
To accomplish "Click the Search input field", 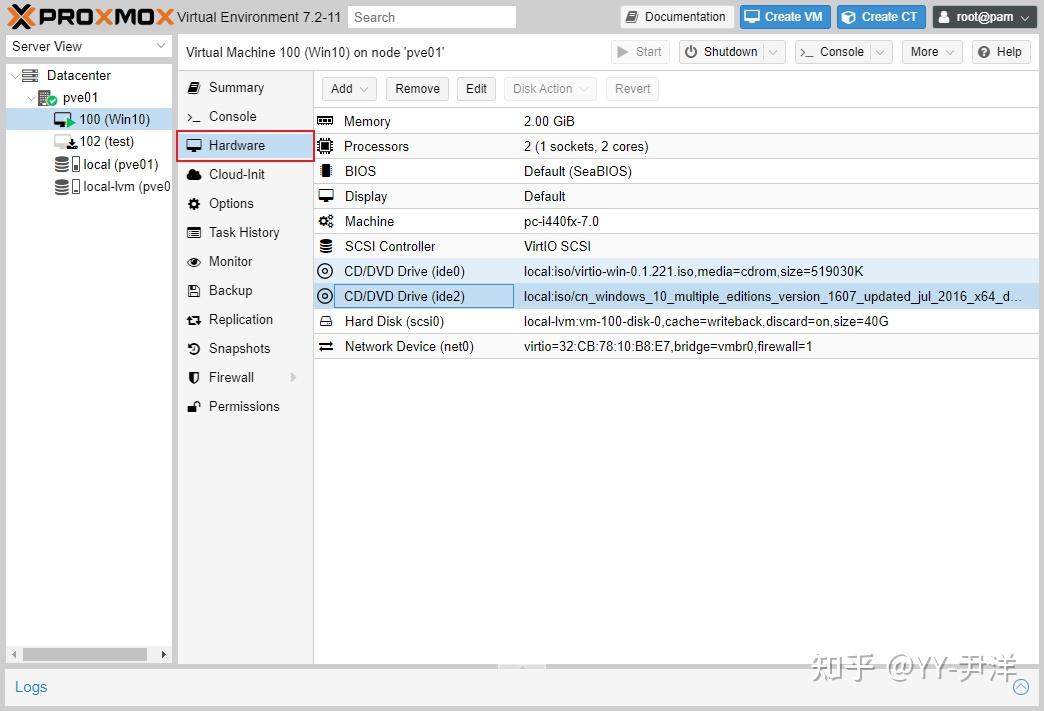I will 432,16.
